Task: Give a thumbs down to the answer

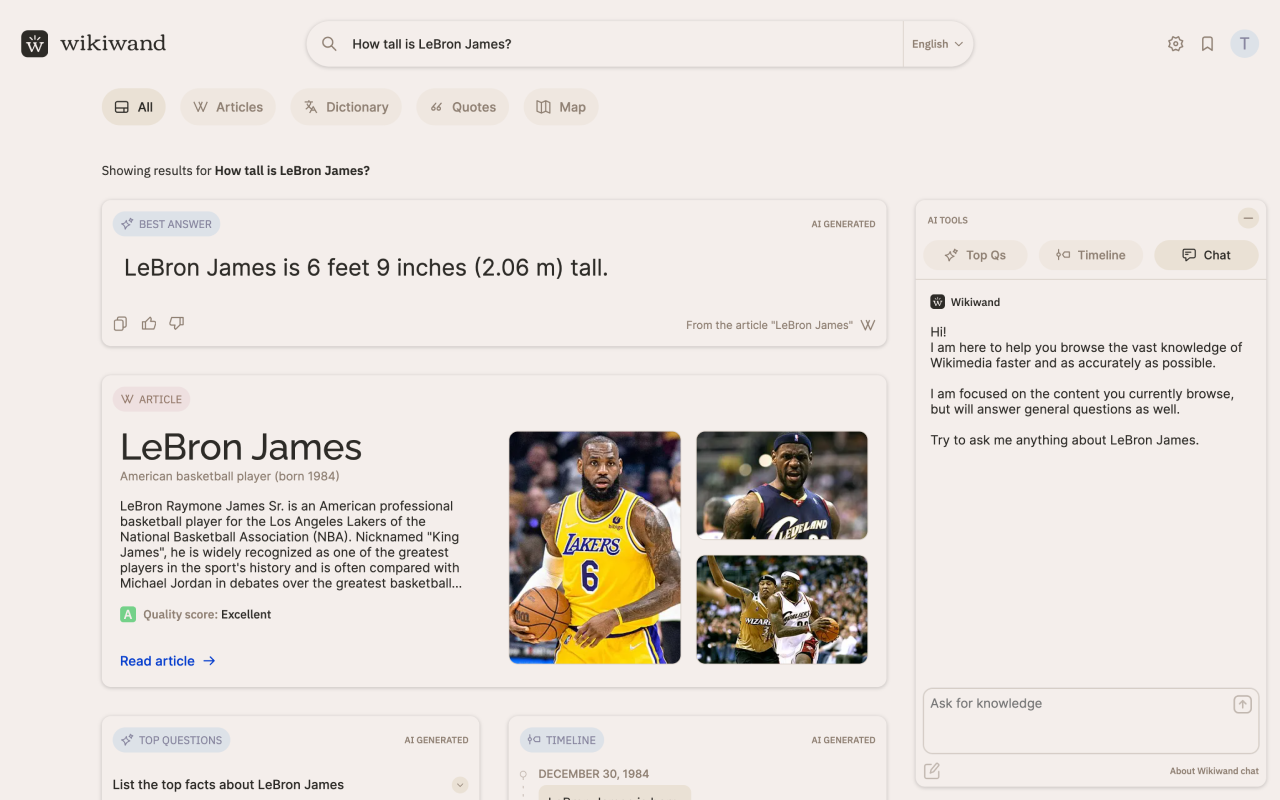Action: tap(176, 323)
